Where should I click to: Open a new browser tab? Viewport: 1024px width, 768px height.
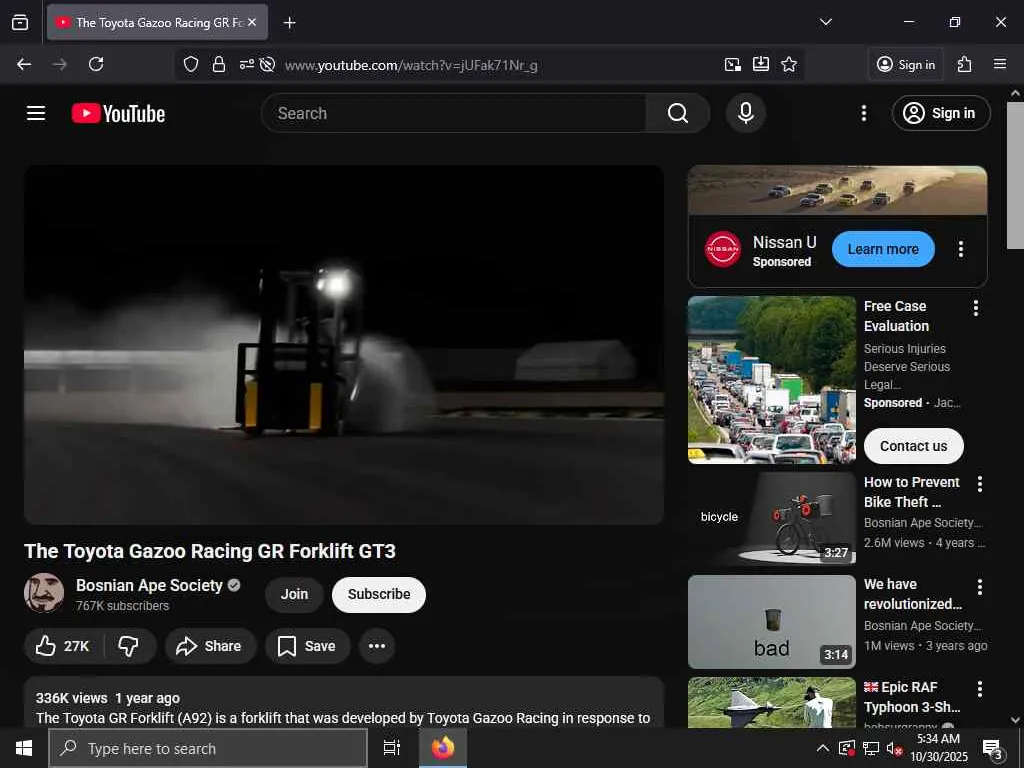coord(289,23)
